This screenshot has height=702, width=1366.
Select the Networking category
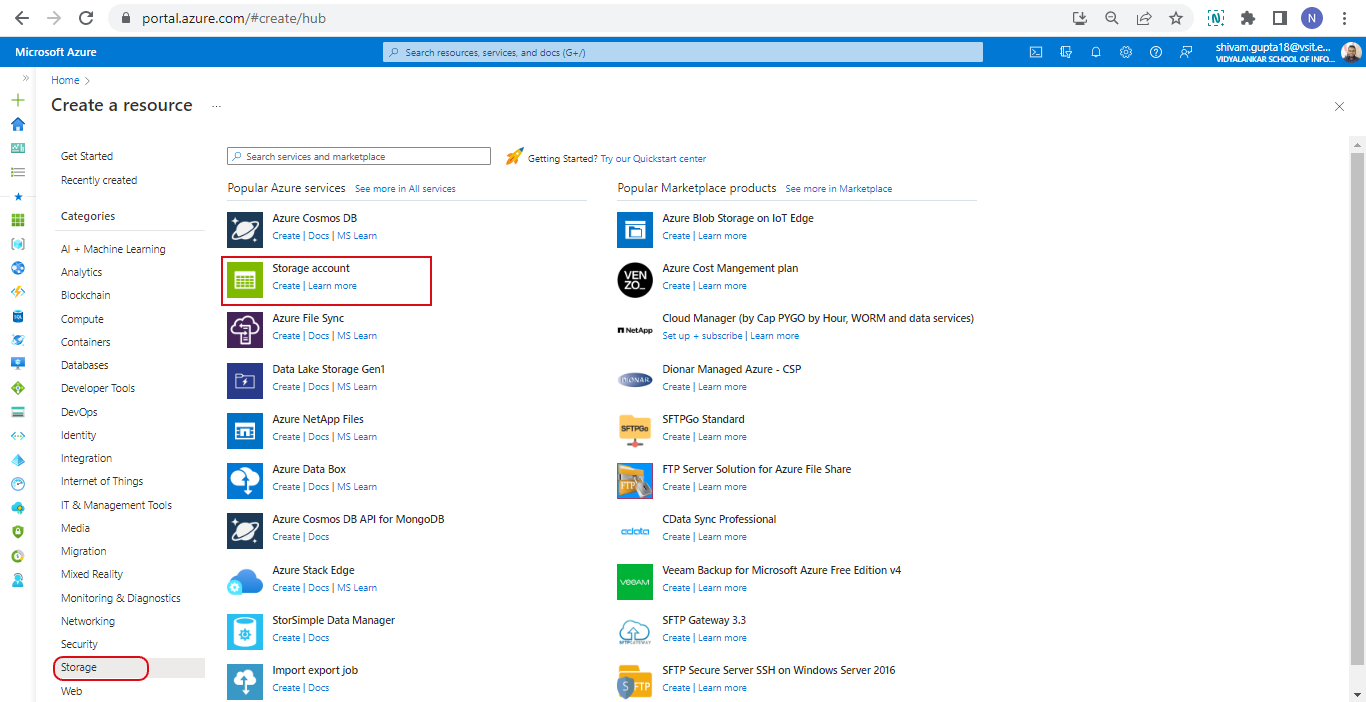(88, 621)
